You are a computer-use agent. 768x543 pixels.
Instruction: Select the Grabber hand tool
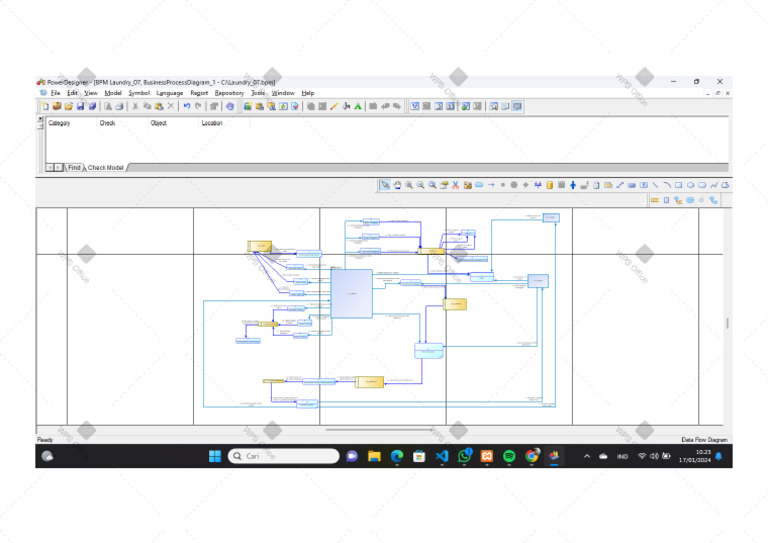point(397,185)
